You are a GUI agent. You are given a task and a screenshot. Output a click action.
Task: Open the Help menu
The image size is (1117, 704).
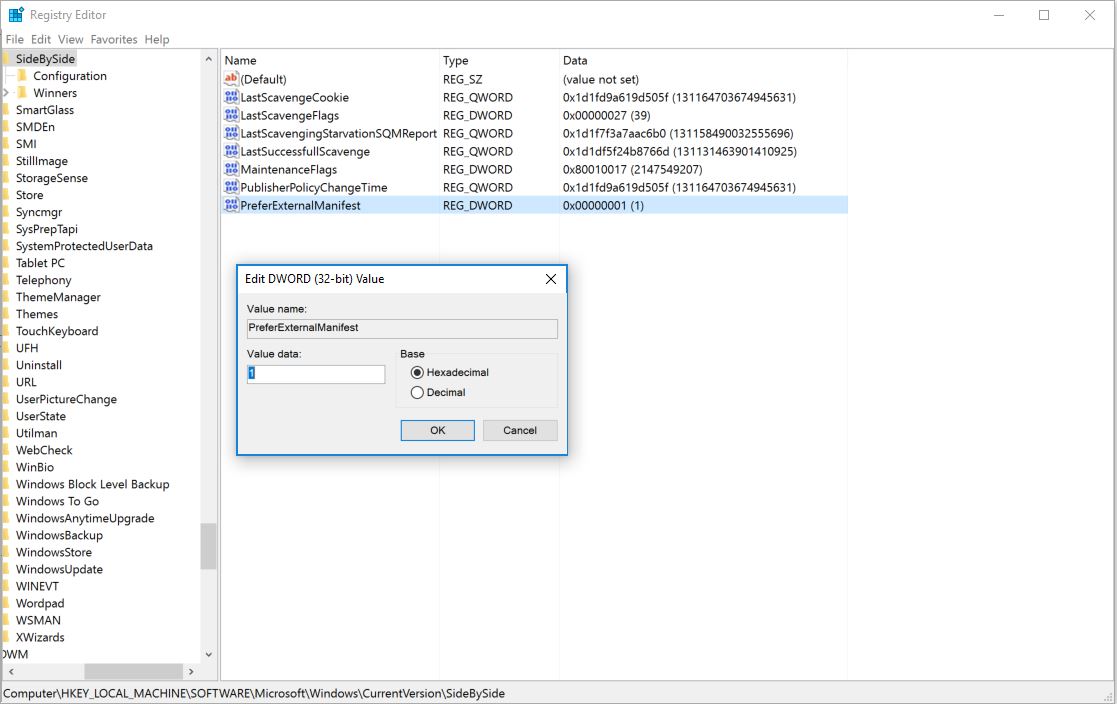tap(157, 39)
